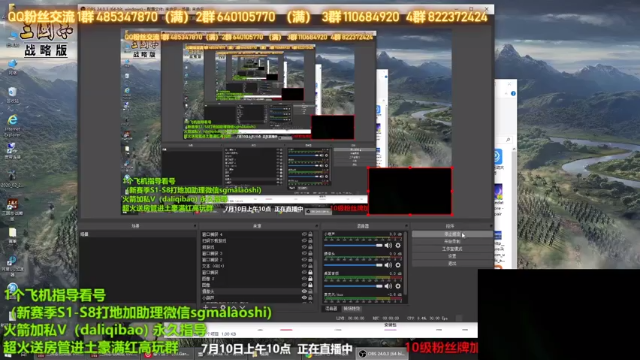Hide the 窗口捕获 2 source with eye icon
This screenshot has height=360, width=640.
coord(304,260)
